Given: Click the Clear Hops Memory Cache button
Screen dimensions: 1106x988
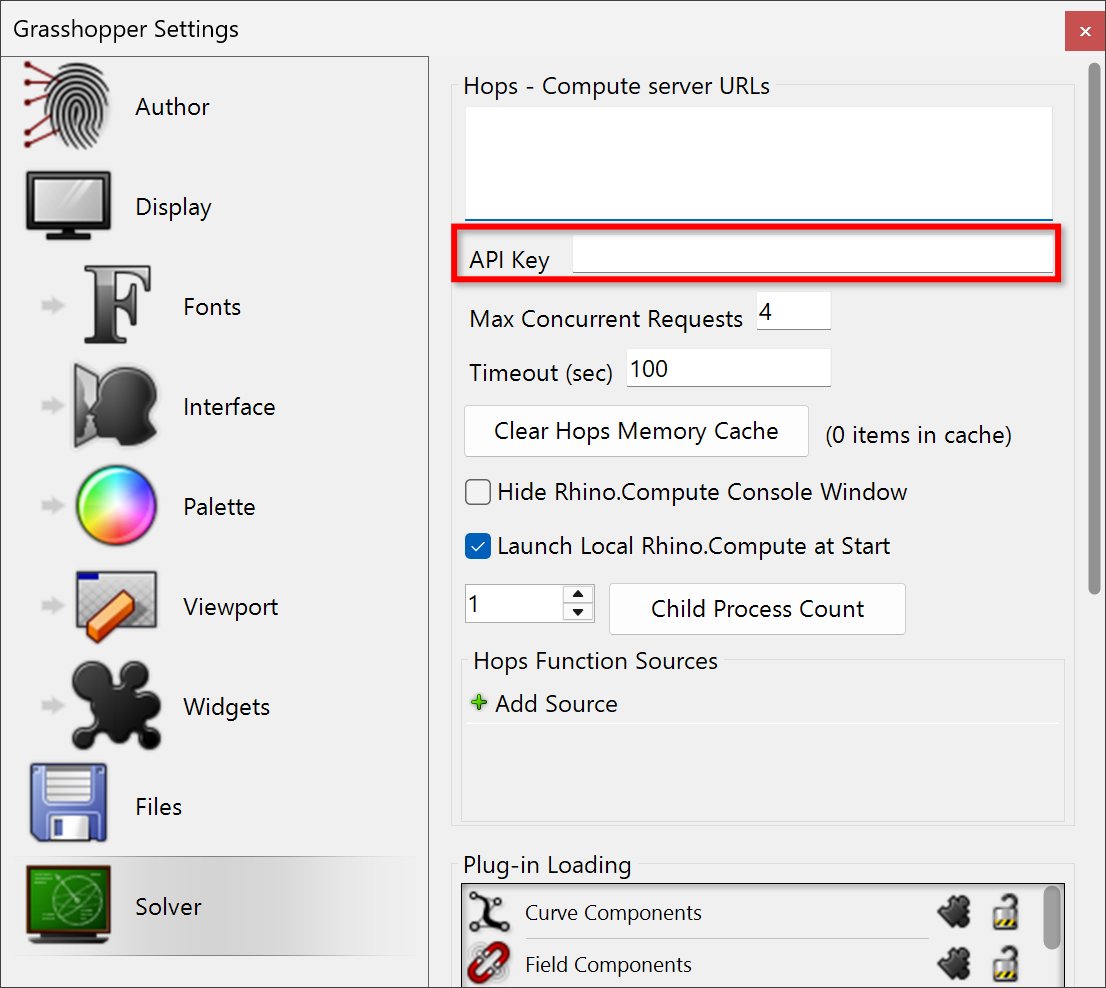Looking at the screenshot, I should [636, 431].
